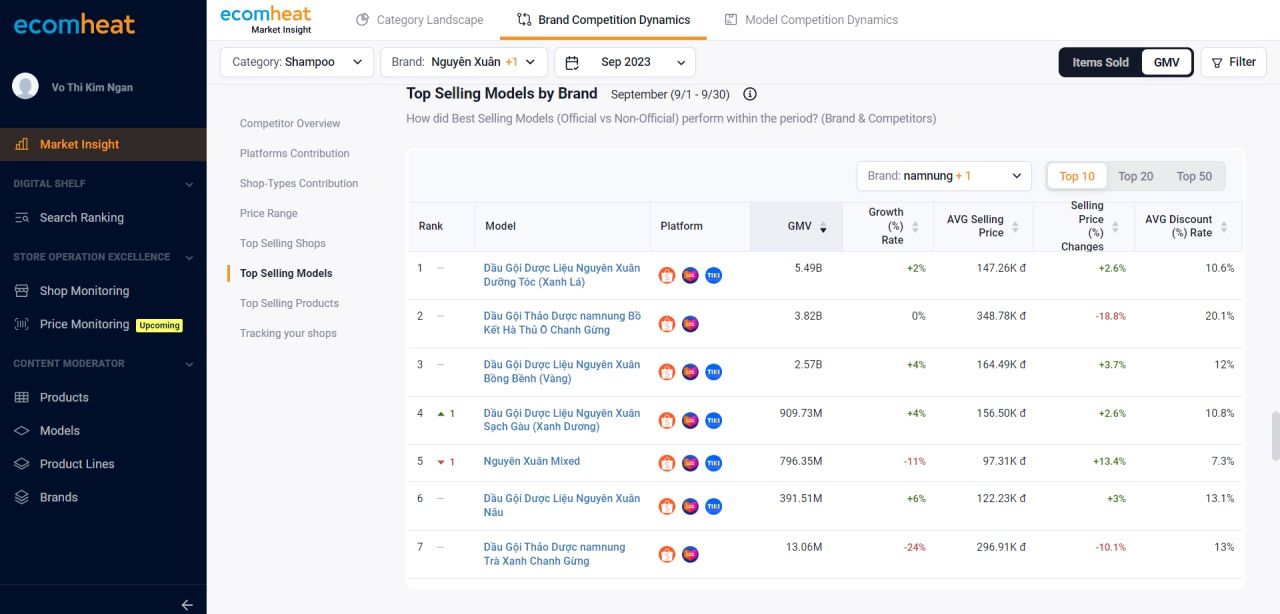This screenshot has width=1280, height=614.
Task: Switch to Category Landscape tab
Action: pyautogui.click(x=420, y=20)
